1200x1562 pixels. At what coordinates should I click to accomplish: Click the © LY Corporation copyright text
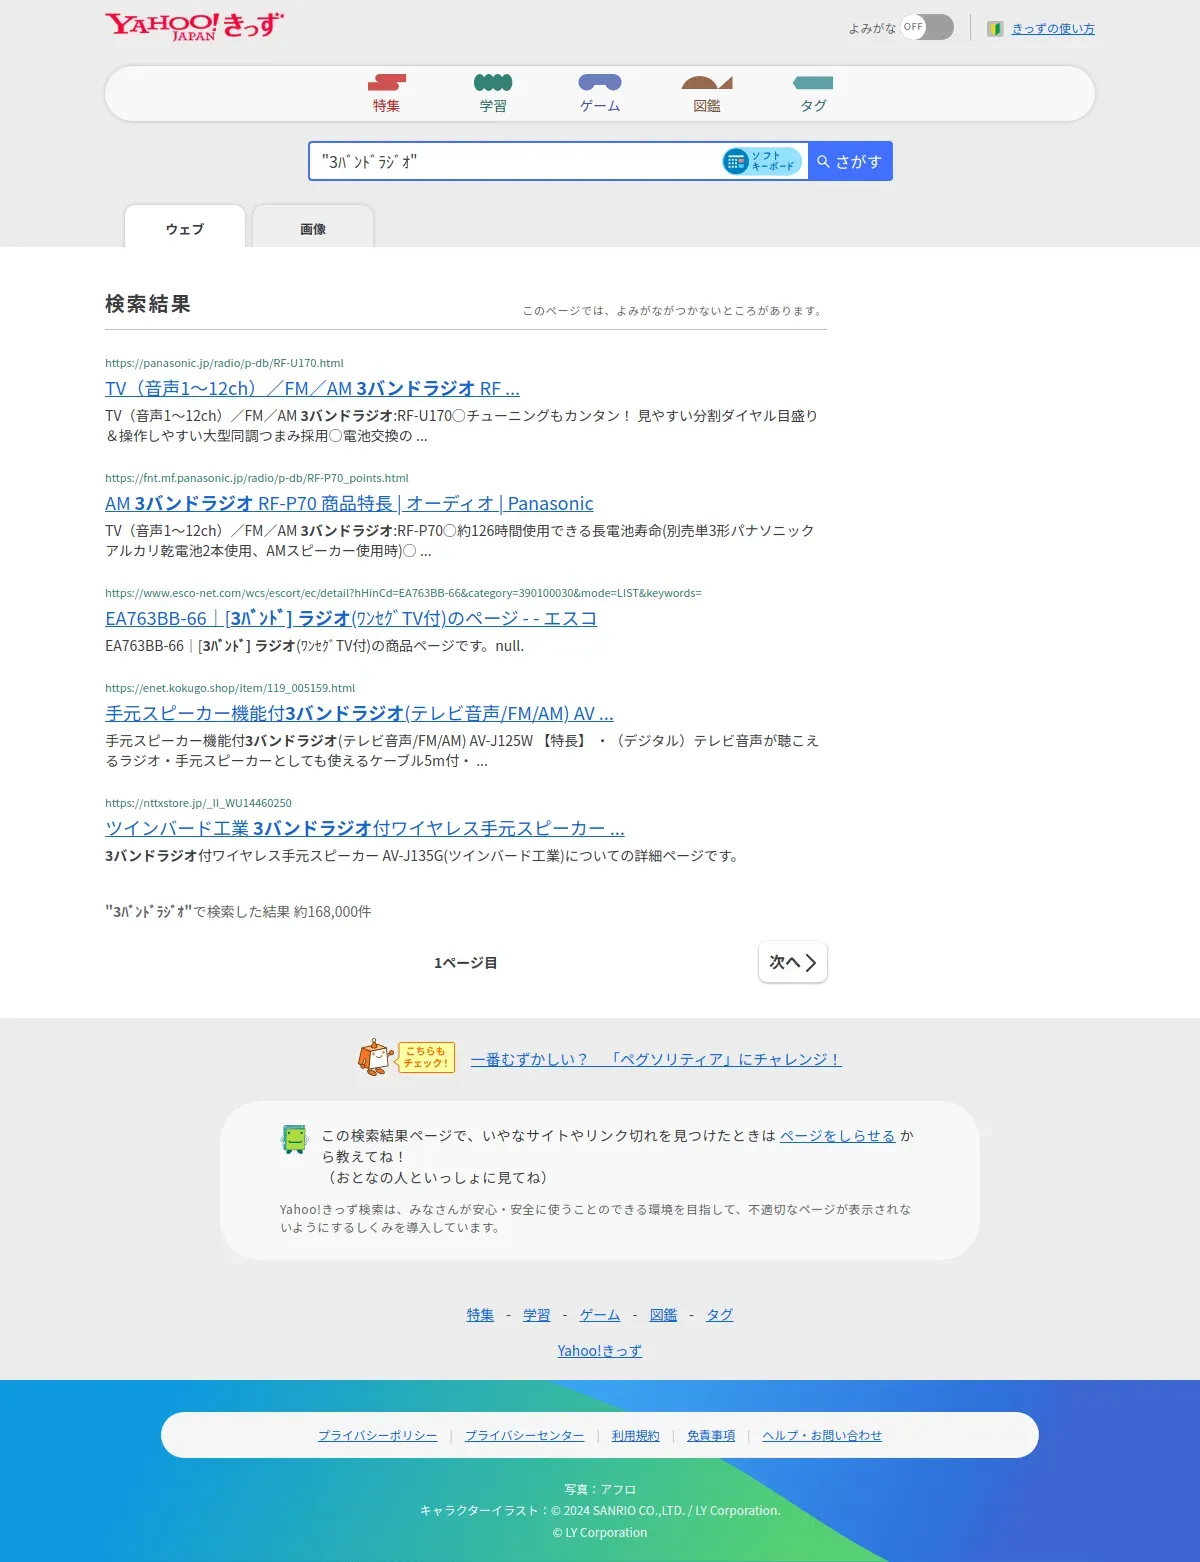[x=600, y=1532]
